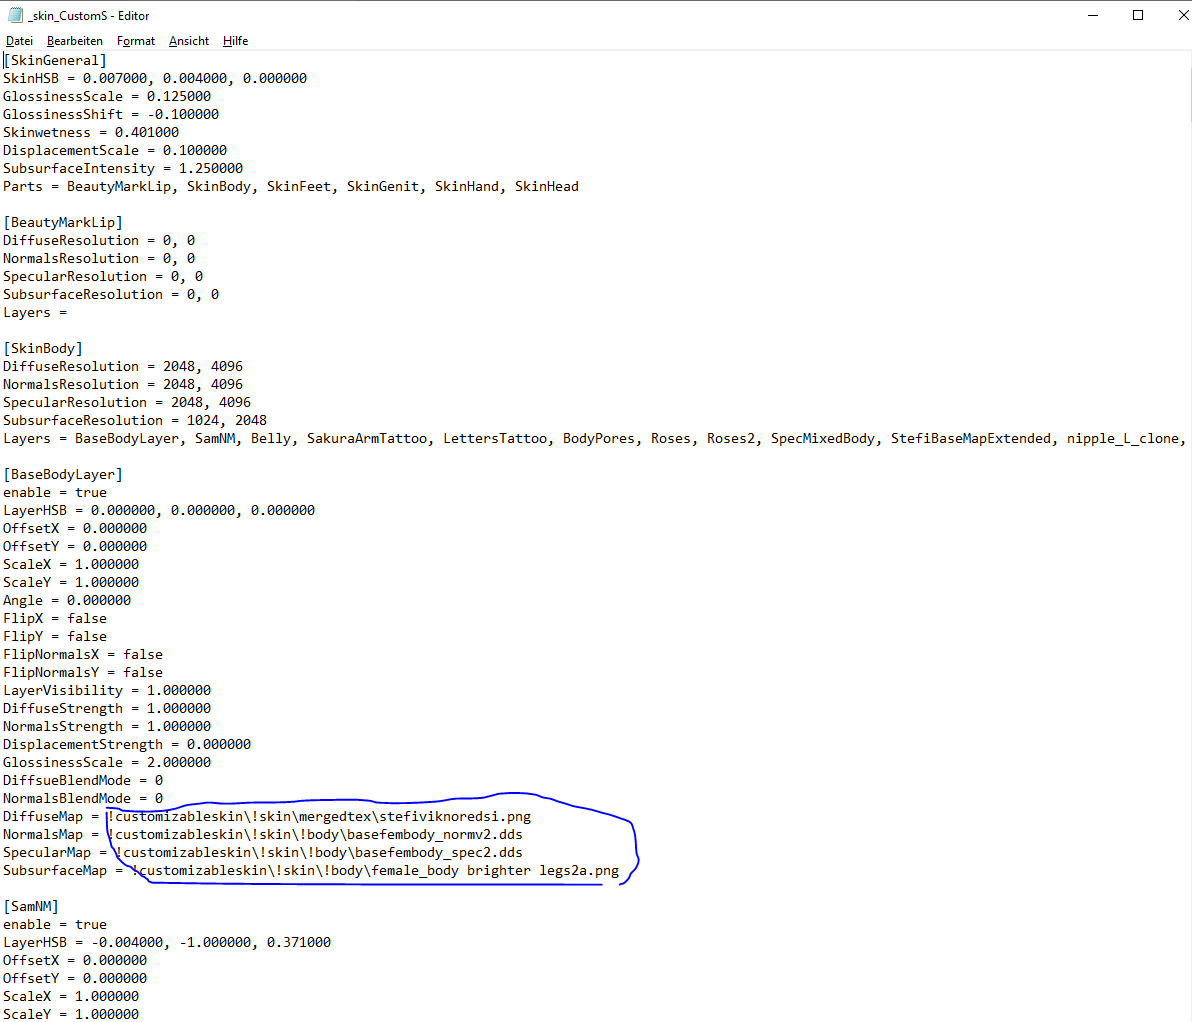Open the Datei menu
1192x1022 pixels.
click(x=19, y=41)
